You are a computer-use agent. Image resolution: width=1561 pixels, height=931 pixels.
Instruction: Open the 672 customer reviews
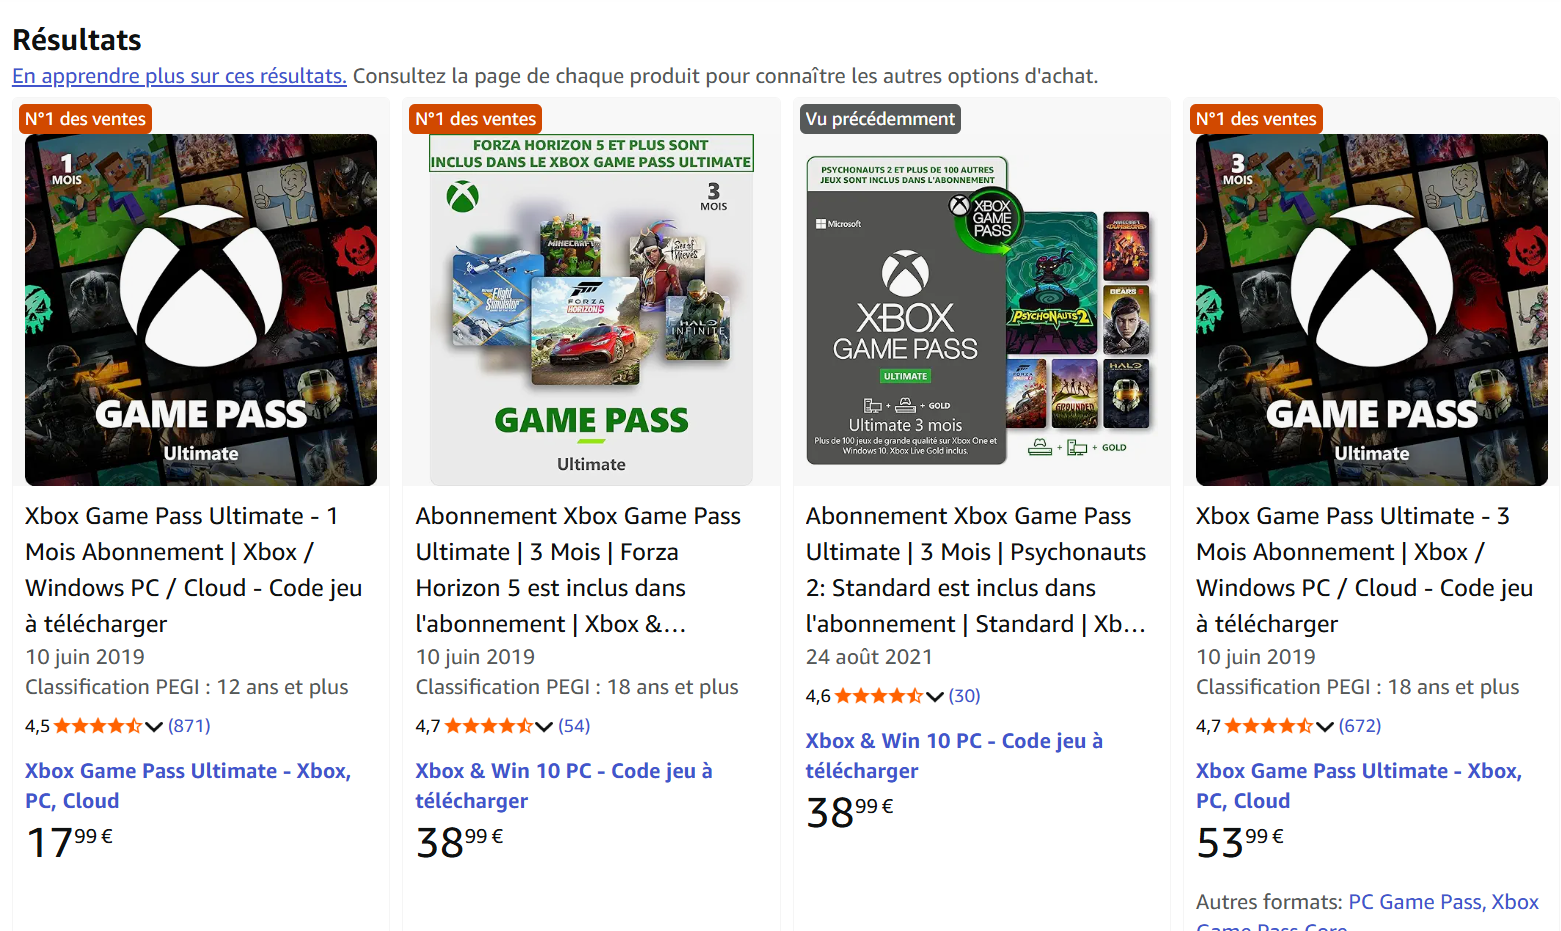(1360, 726)
